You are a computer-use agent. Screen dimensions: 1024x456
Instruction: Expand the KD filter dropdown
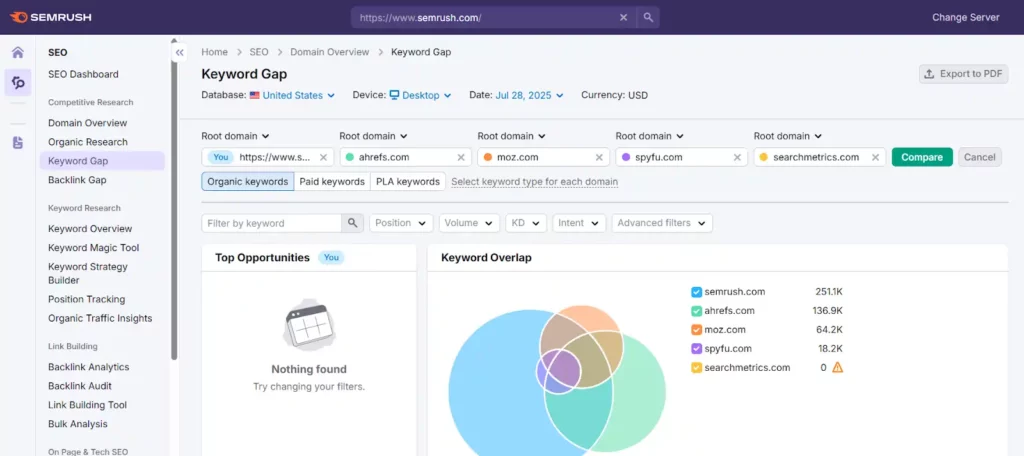point(526,223)
